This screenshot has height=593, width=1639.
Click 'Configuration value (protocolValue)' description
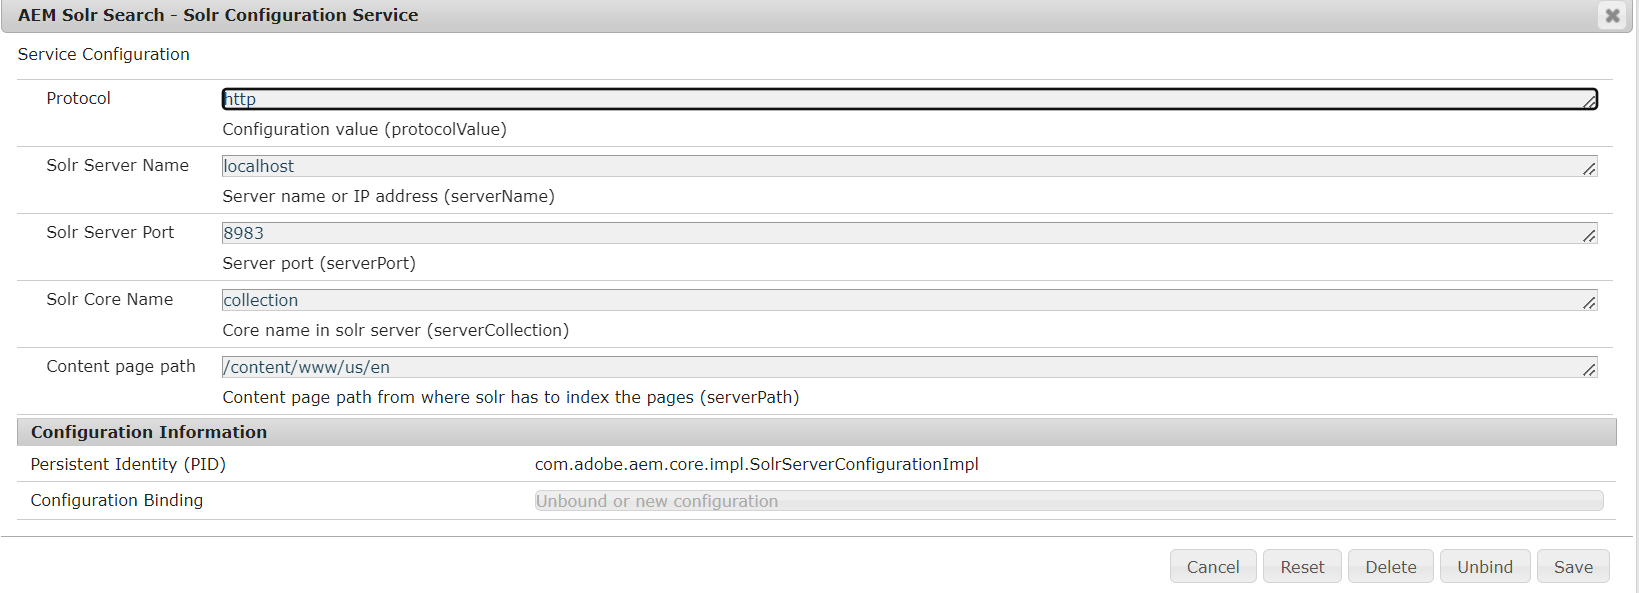pyautogui.click(x=365, y=129)
